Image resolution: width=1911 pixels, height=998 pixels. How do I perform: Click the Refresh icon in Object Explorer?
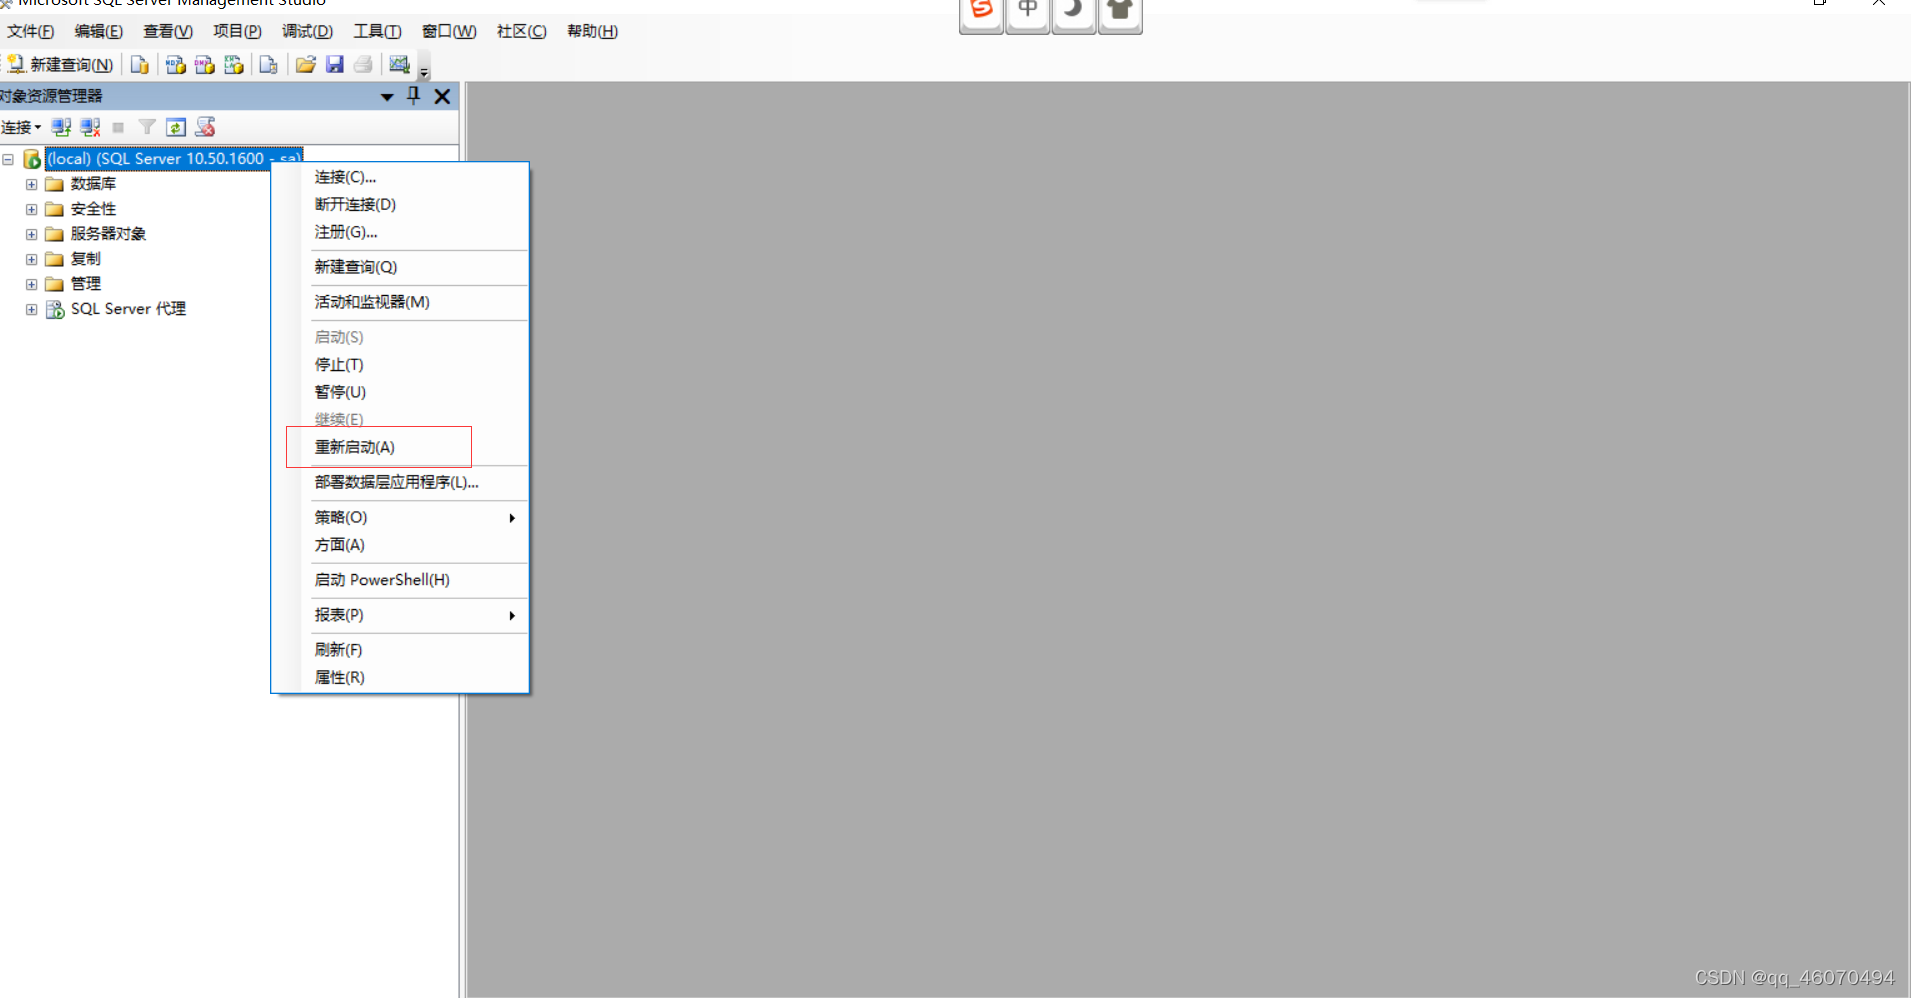pyautogui.click(x=176, y=127)
